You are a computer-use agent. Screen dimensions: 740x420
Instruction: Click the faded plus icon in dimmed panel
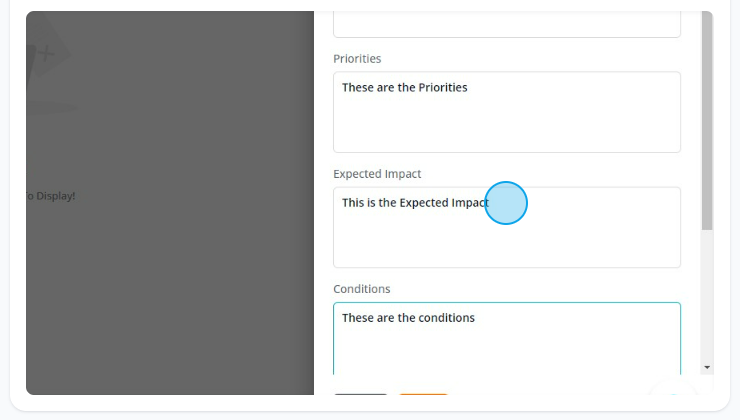pyautogui.click(x=46, y=53)
